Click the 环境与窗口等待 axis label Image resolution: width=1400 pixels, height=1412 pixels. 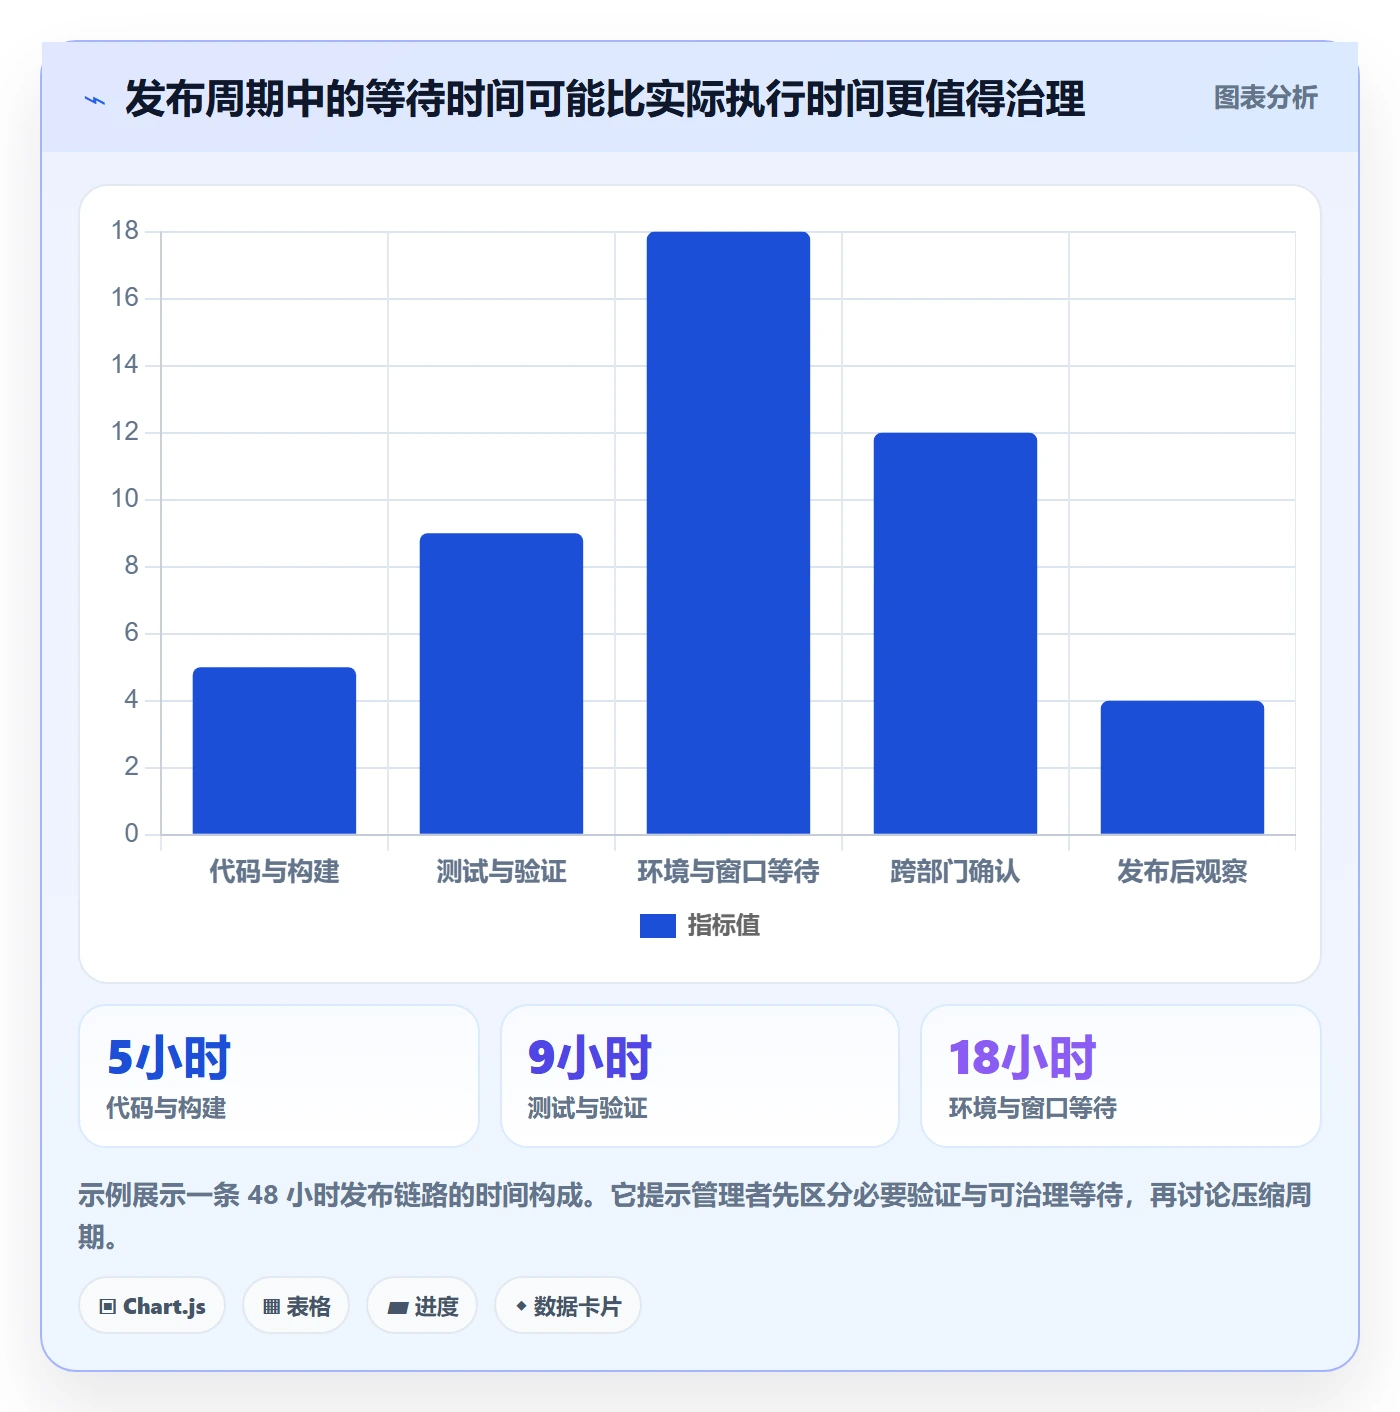(x=728, y=872)
